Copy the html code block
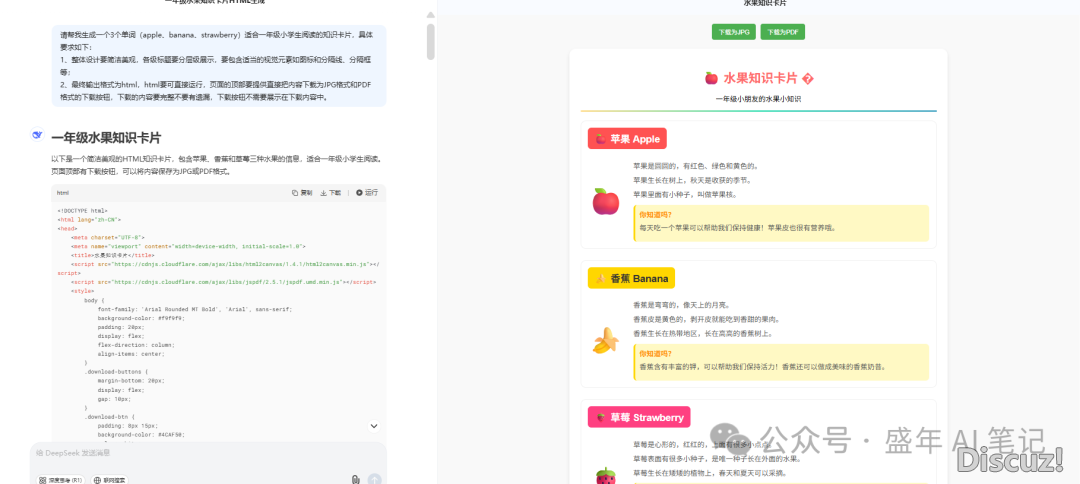This screenshot has height=484, width=1080. click(x=302, y=193)
